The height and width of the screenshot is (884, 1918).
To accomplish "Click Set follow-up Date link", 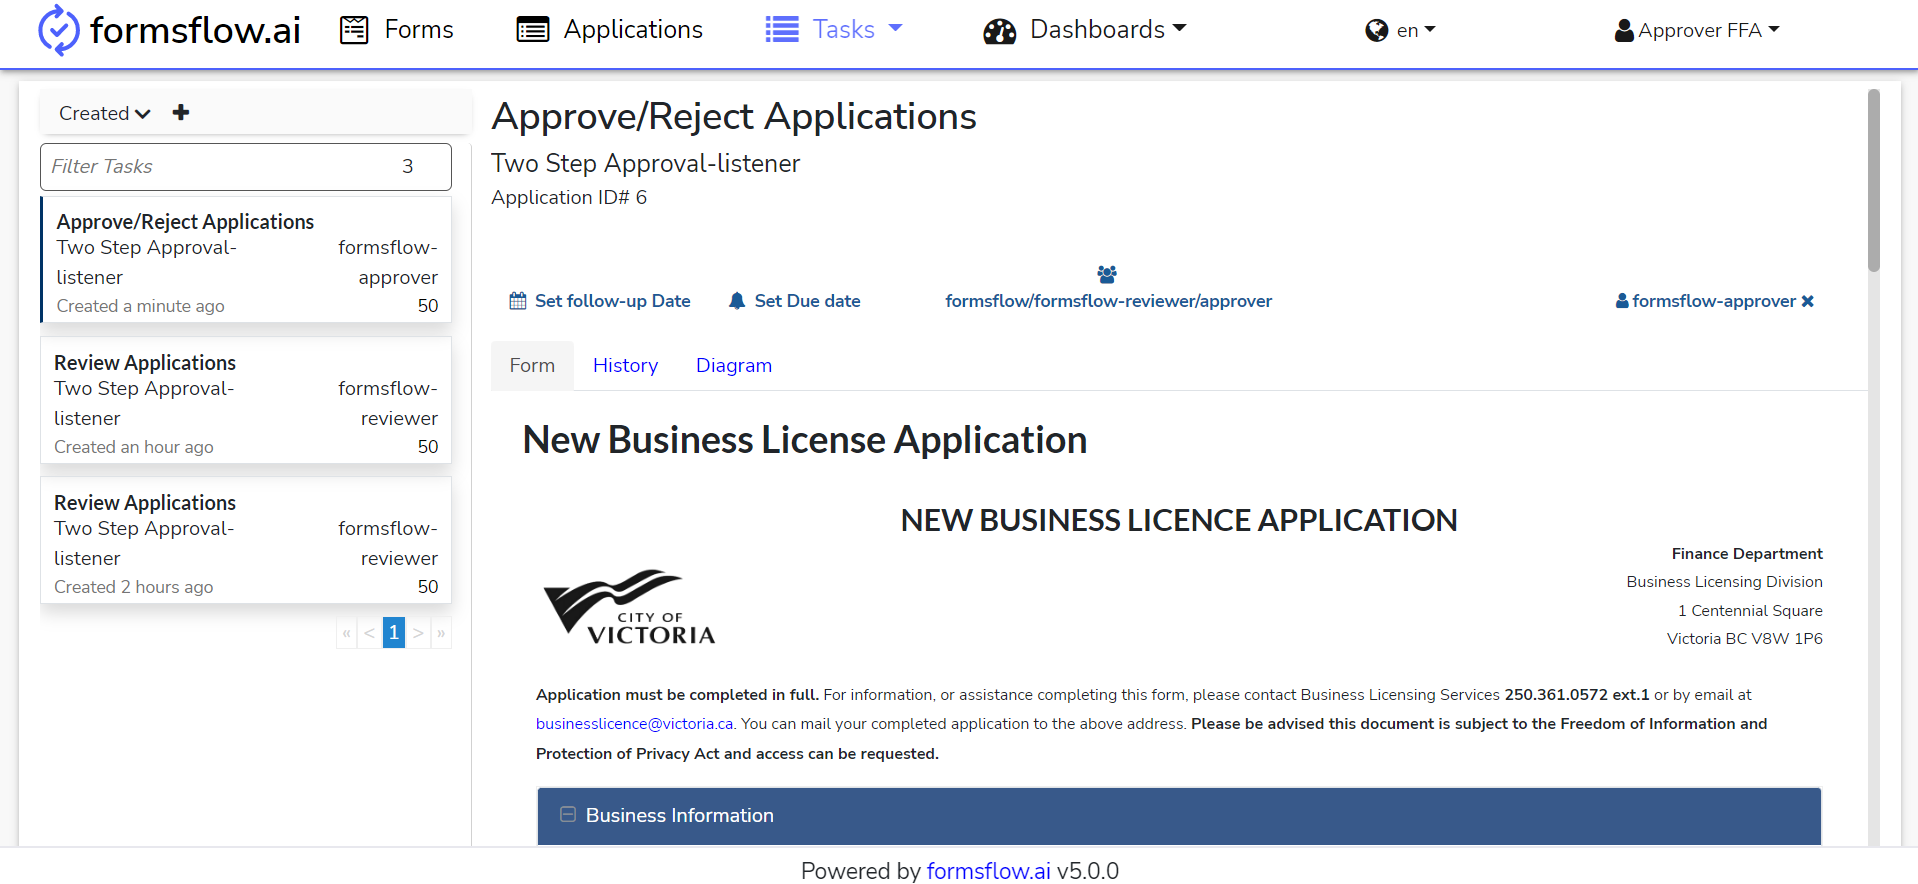I will click(x=612, y=301).
